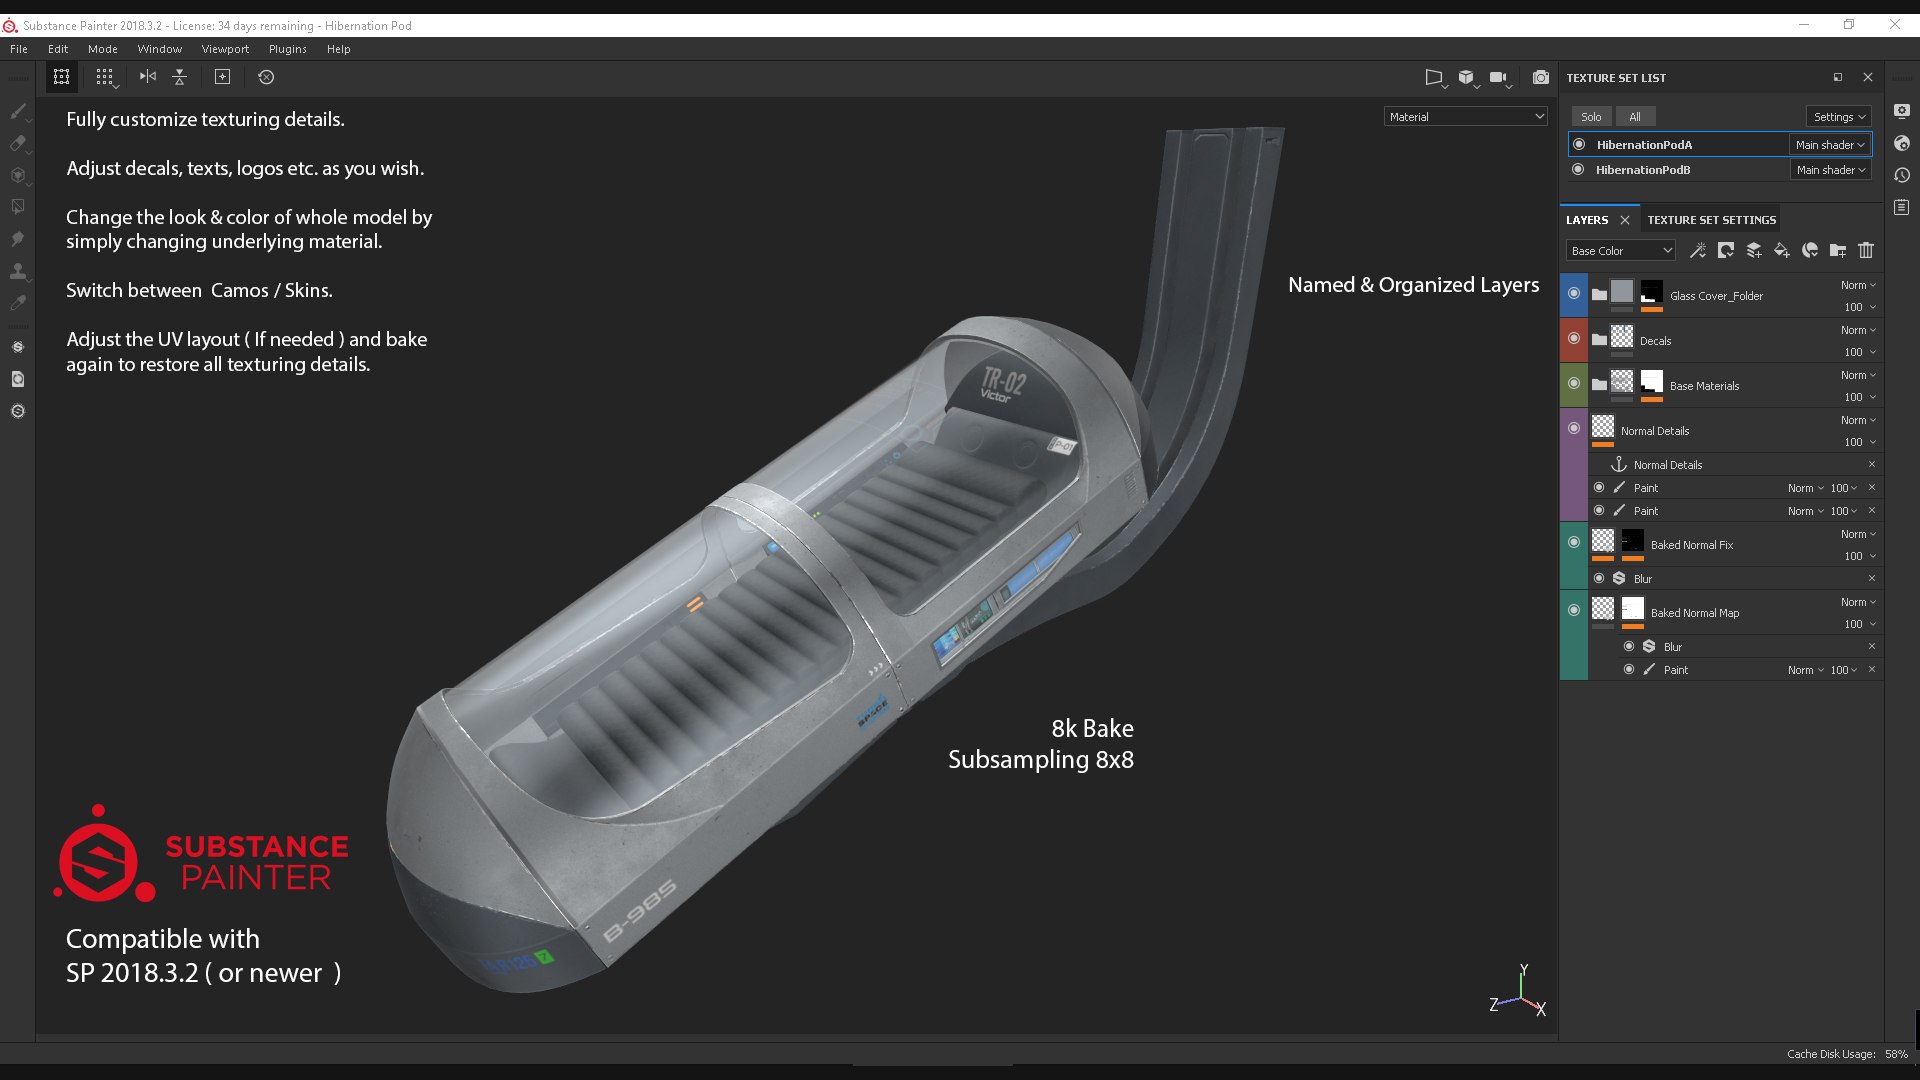Screen dimensions: 1920x1080
Task: Open the video camera settings icon
Action: pyautogui.click(x=1498, y=77)
